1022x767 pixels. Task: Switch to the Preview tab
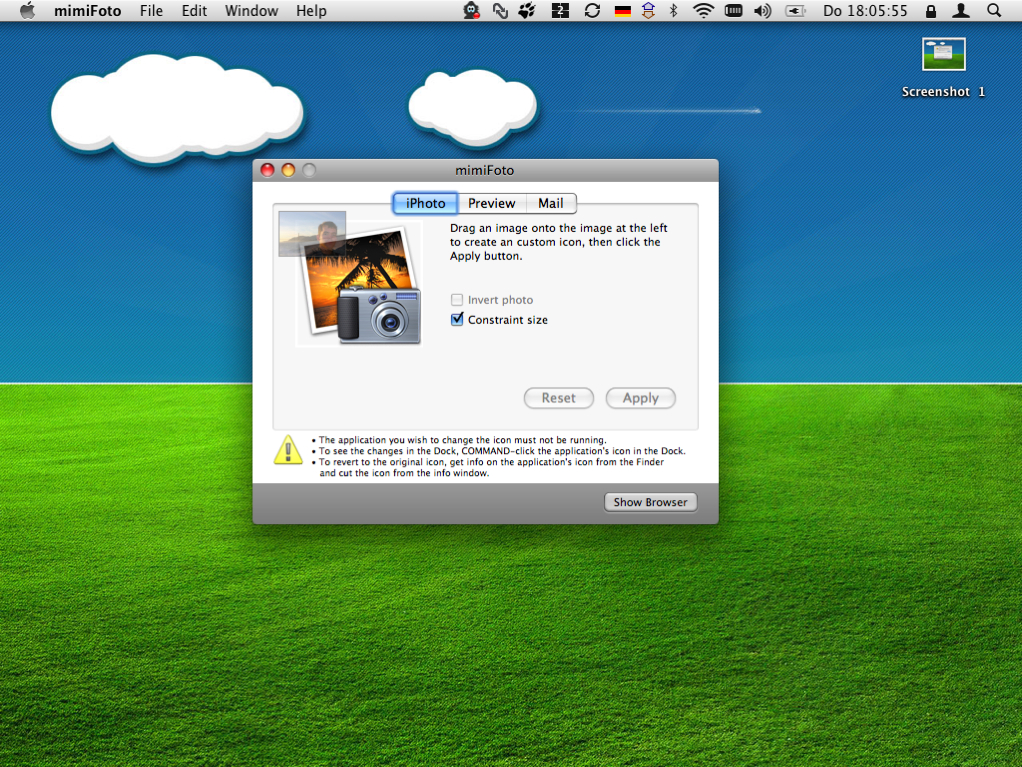[x=491, y=203]
